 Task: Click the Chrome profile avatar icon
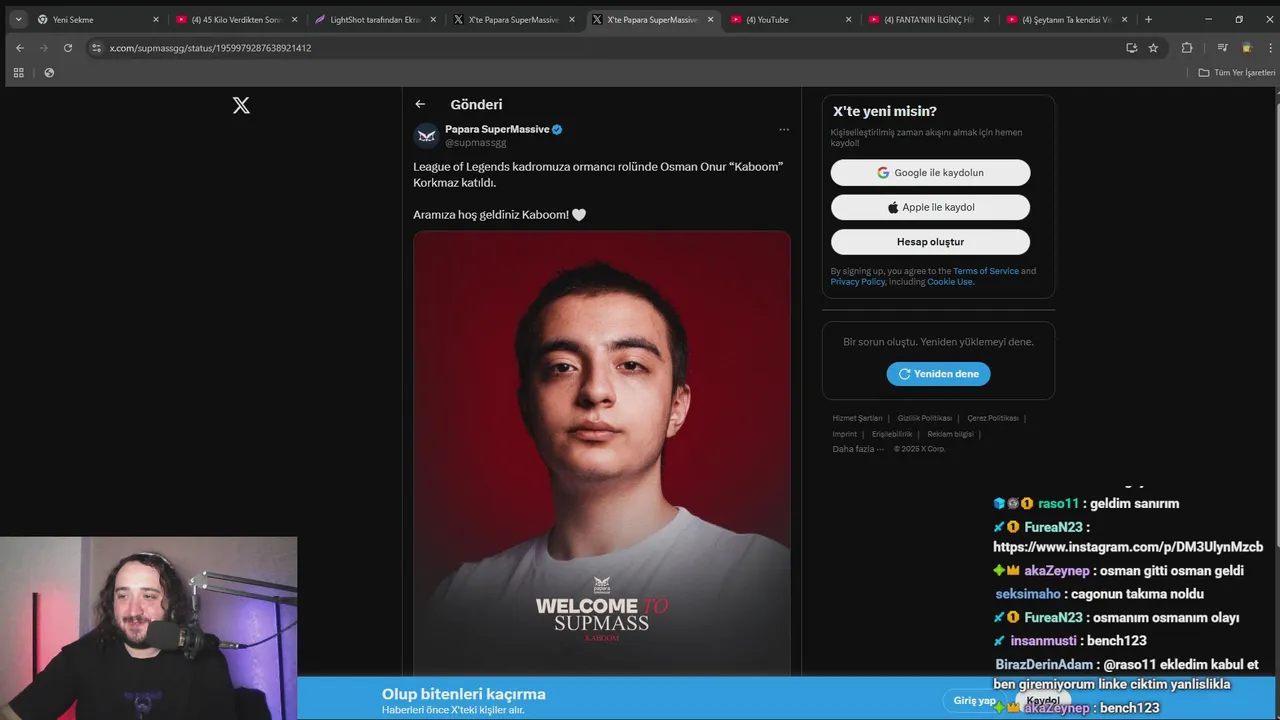tap(1247, 47)
